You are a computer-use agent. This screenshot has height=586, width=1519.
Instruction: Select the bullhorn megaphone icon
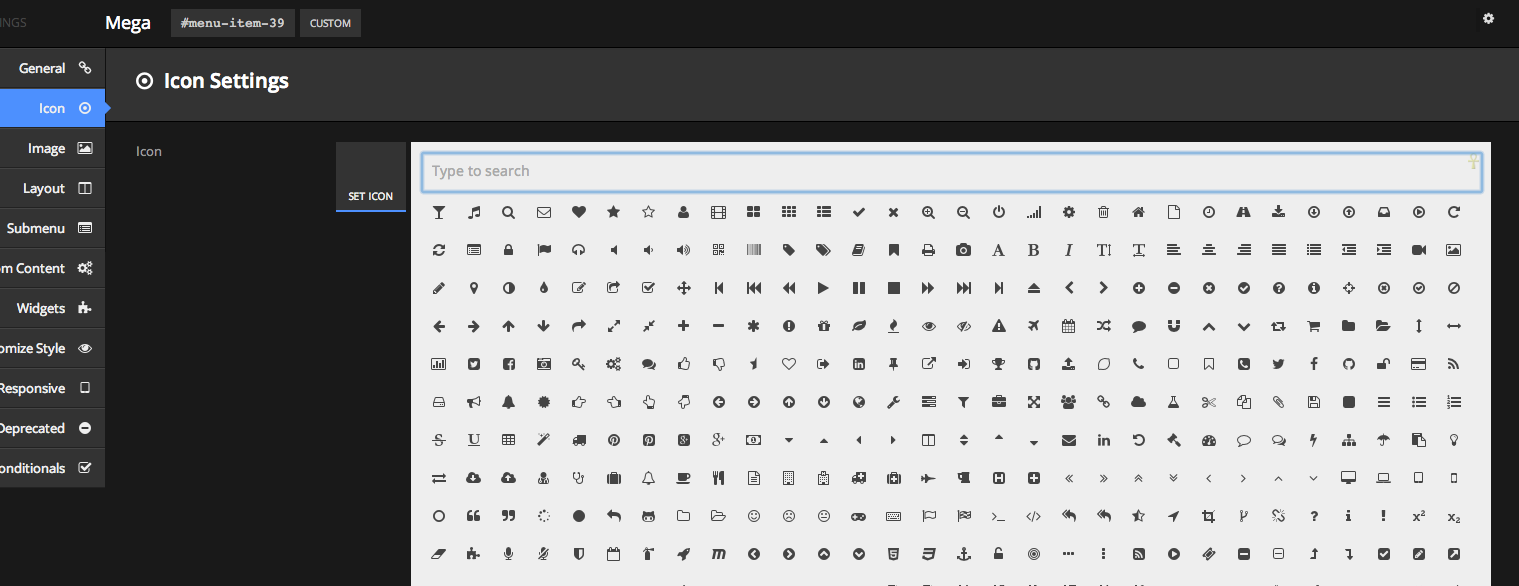[474, 402]
